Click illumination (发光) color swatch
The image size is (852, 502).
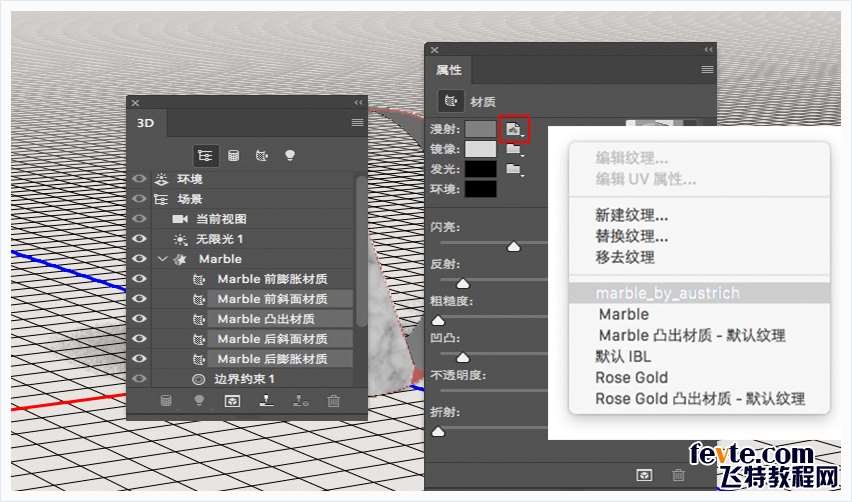point(481,169)
